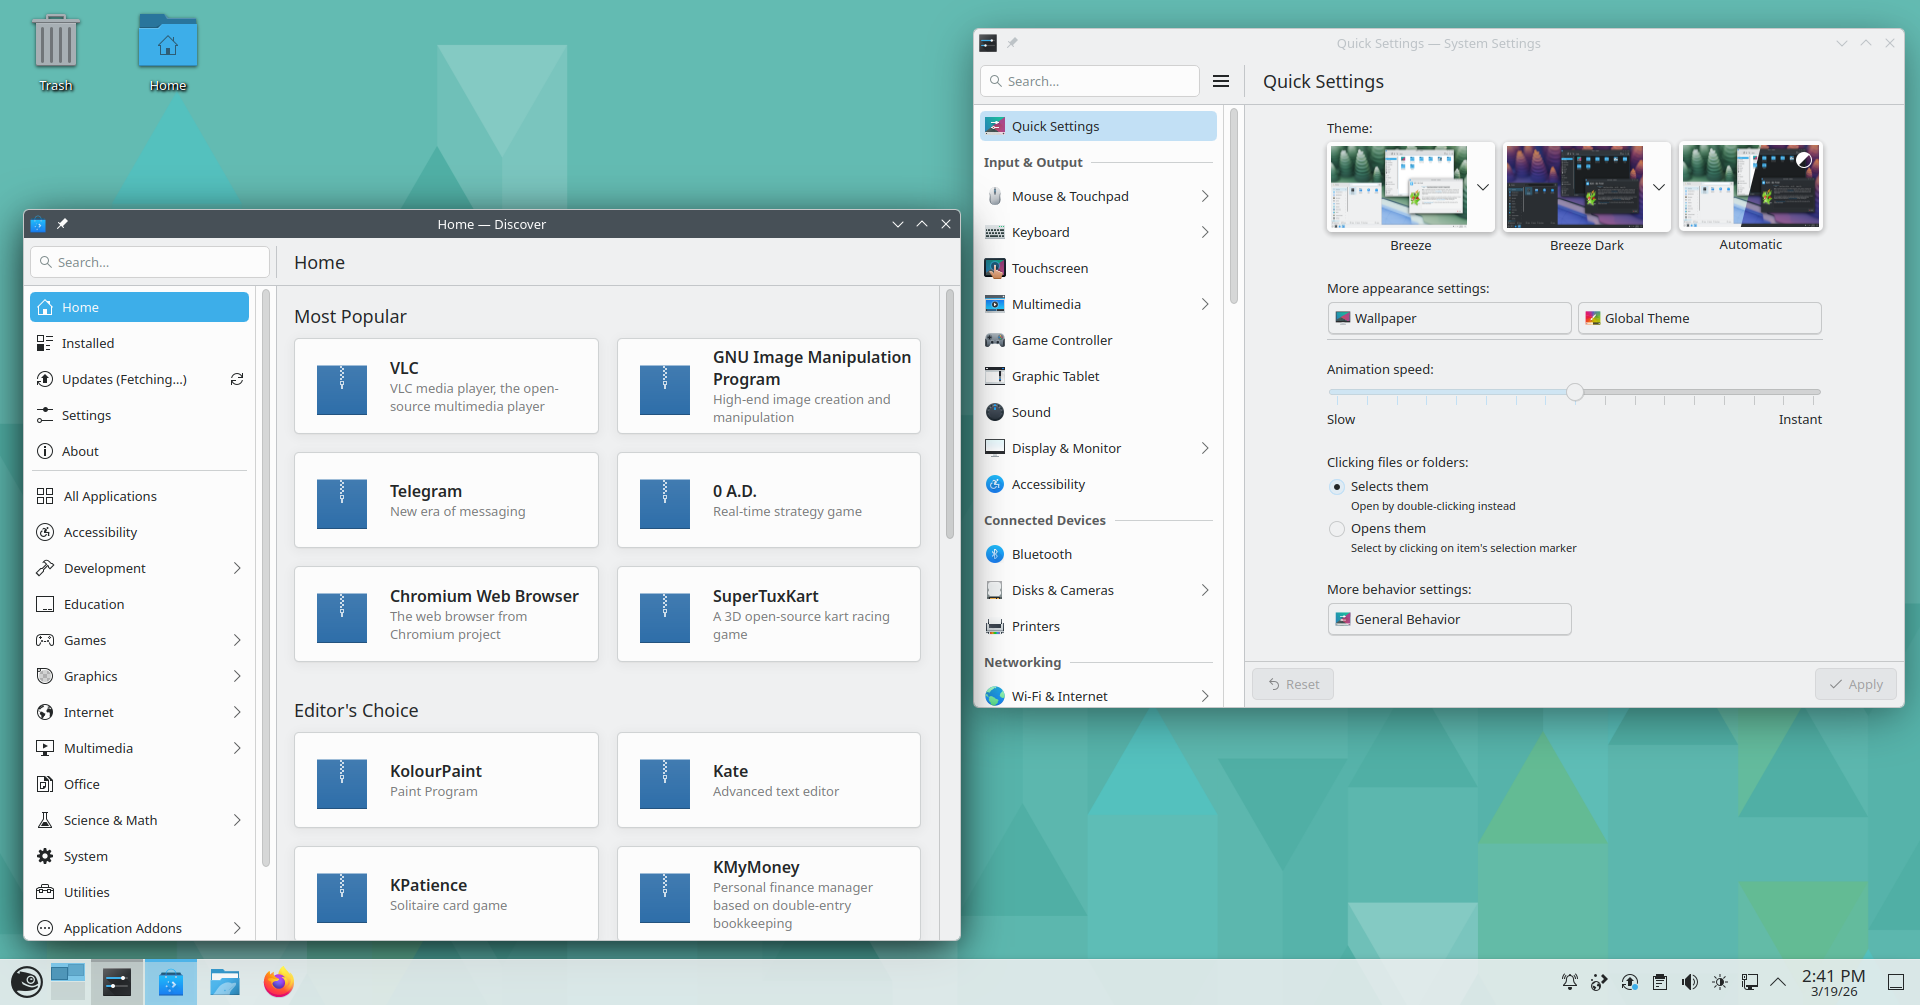Choose the Automatic theme thumbnail
The width and height of the screenshot is (1920, 1005).
pos(1751,187)
